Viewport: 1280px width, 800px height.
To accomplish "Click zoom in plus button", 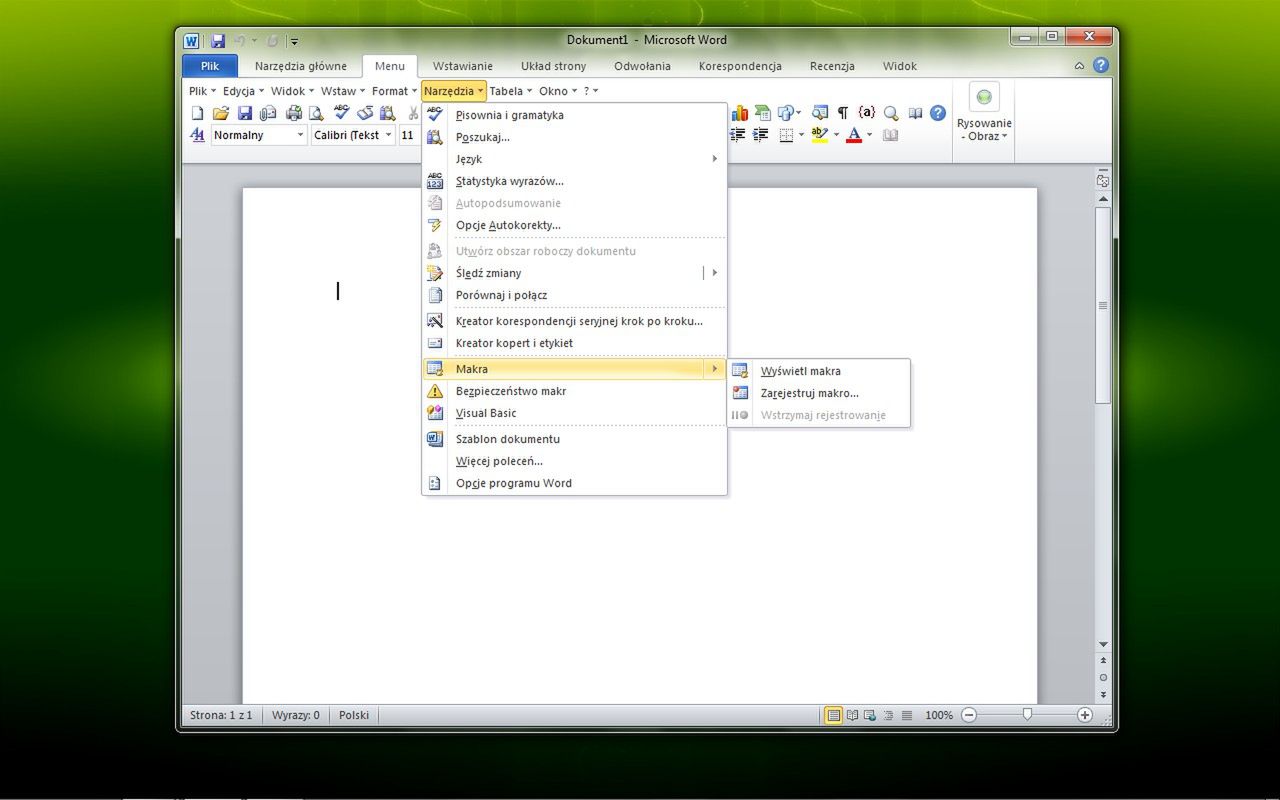I will (x=1085, y=715).
